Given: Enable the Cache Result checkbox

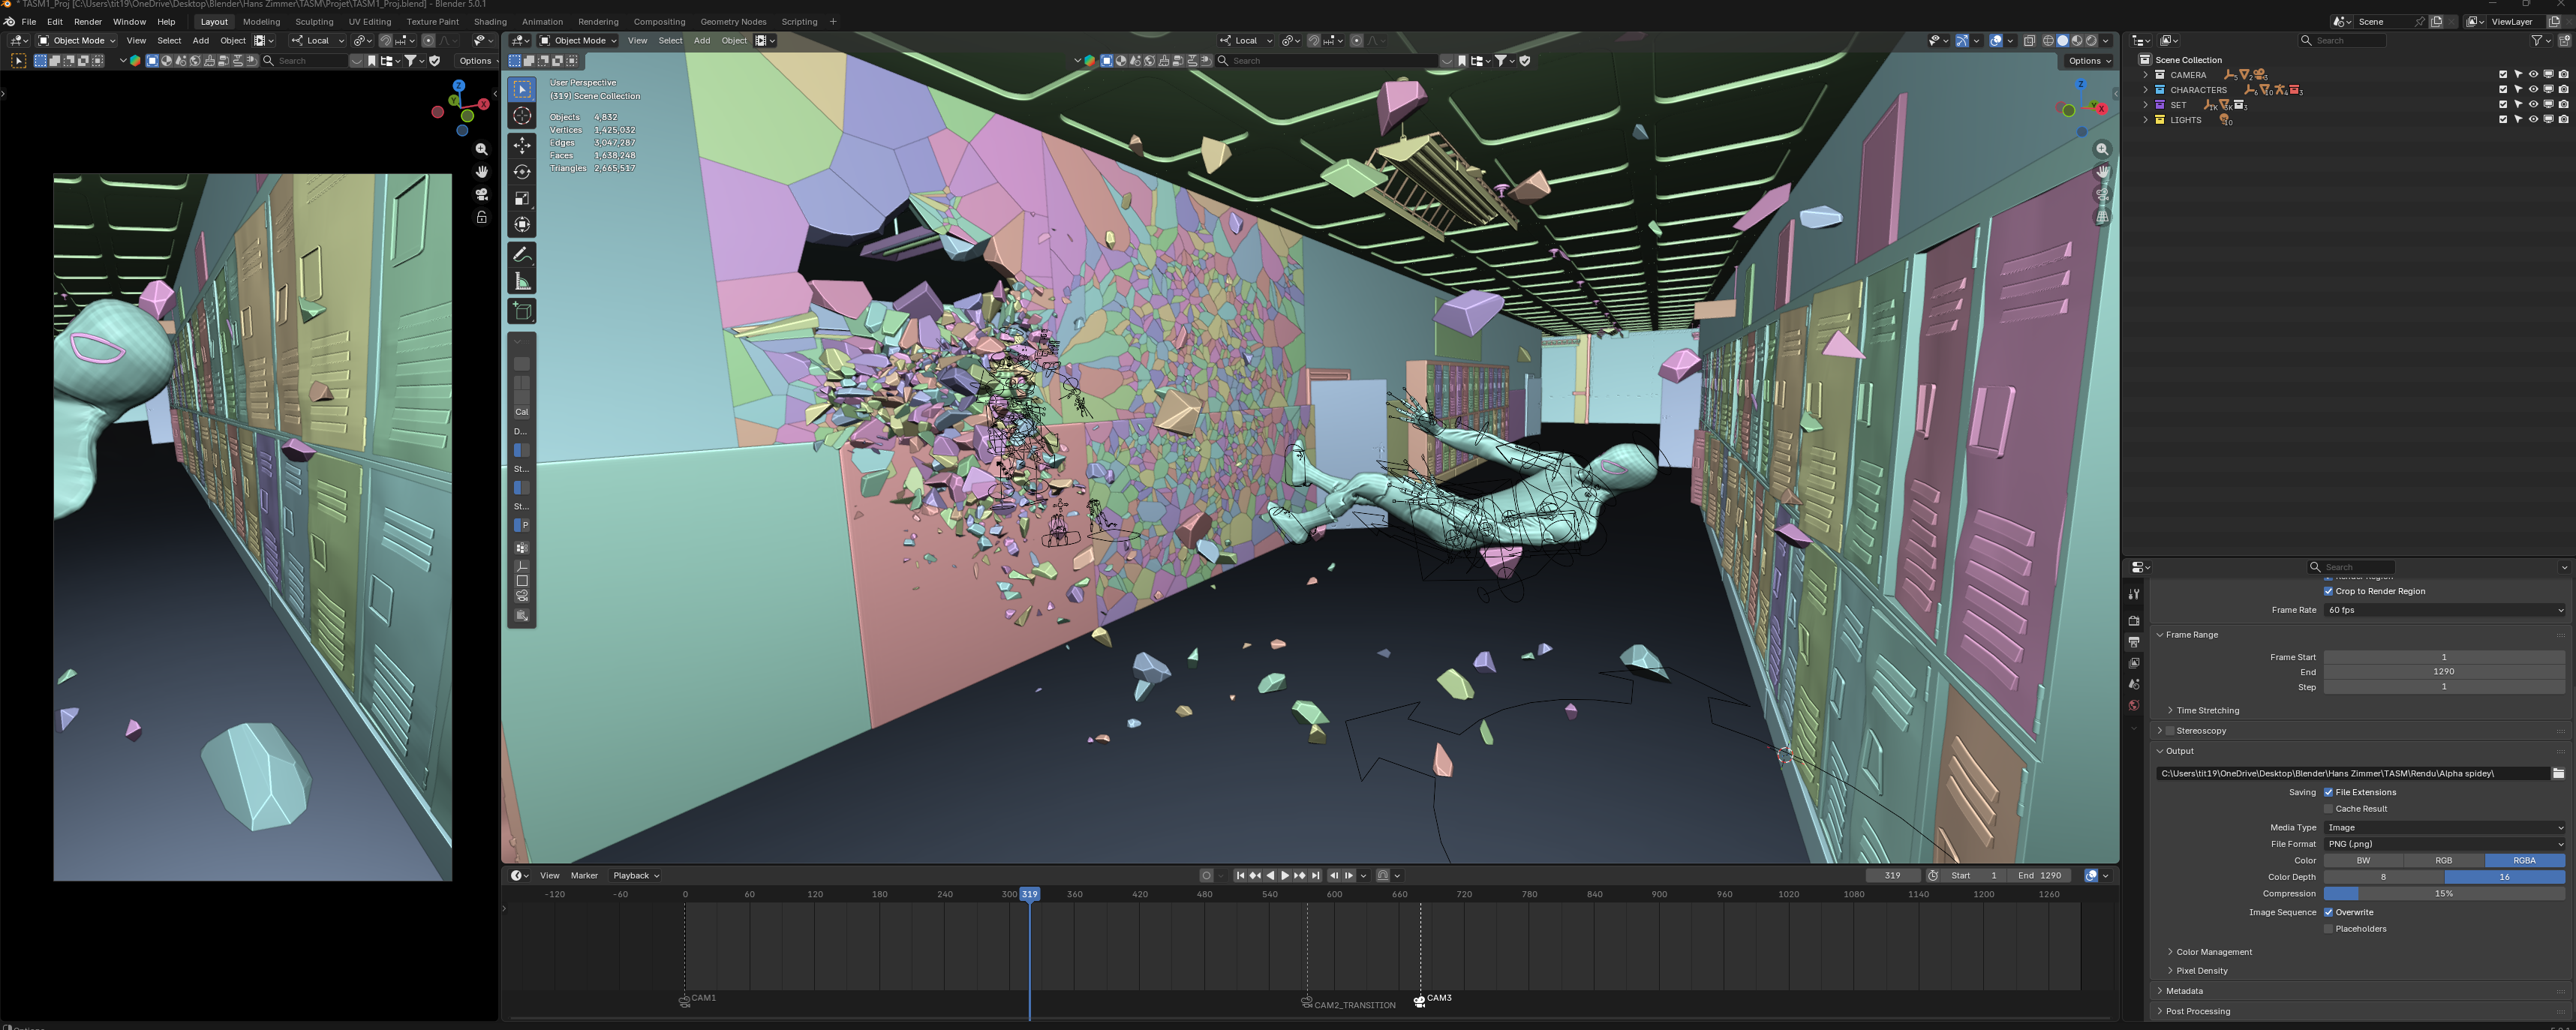Looking at the screenshot, I should point(2329,808).
